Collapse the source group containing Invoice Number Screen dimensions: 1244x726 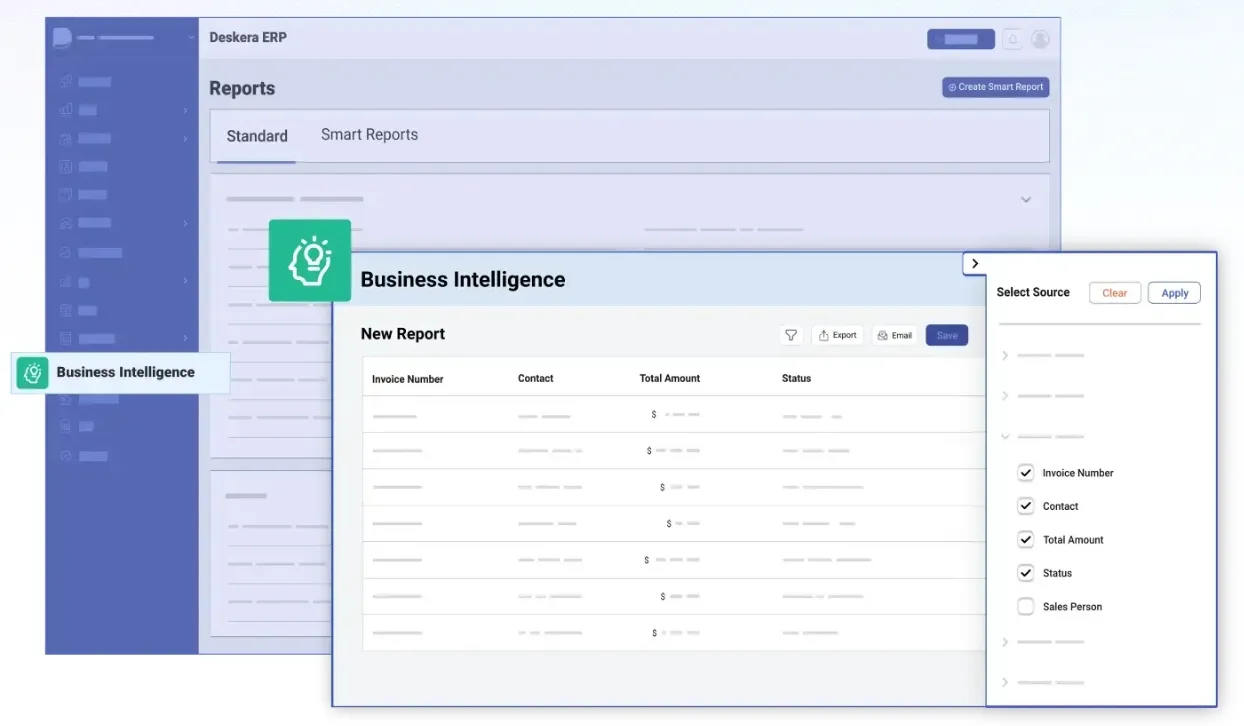(1005, 437)
